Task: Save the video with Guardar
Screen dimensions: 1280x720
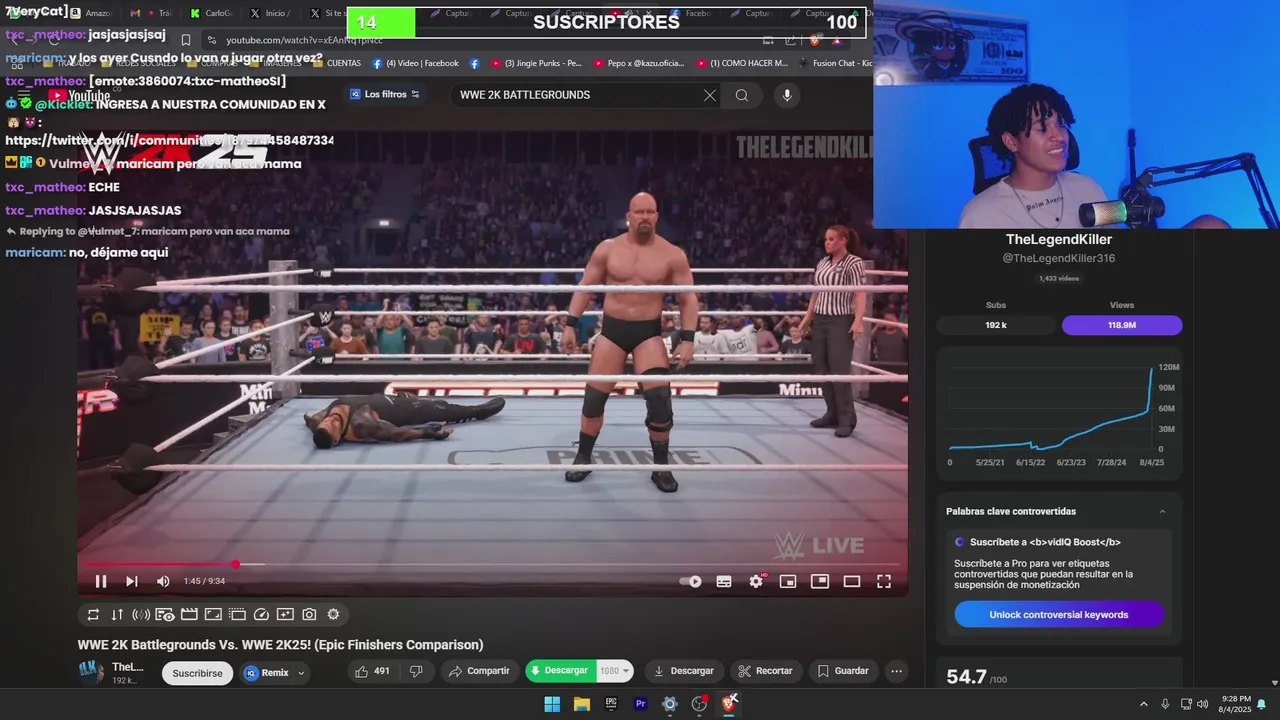Action: (843, 671)
